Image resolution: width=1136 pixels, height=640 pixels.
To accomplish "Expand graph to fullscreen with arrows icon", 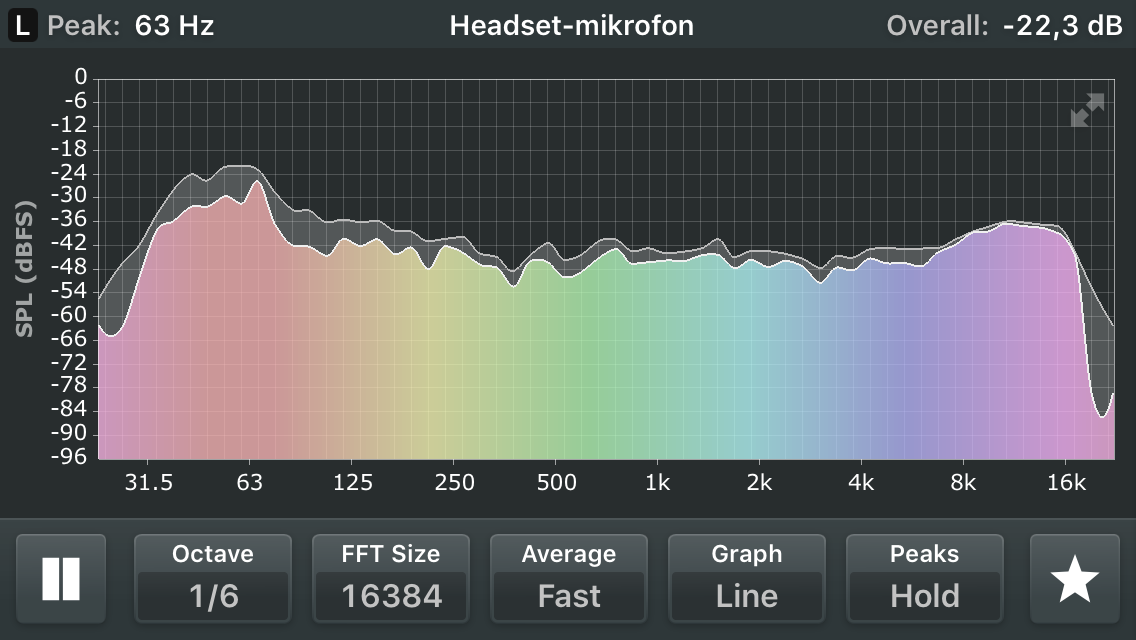I will (1087, 109).
